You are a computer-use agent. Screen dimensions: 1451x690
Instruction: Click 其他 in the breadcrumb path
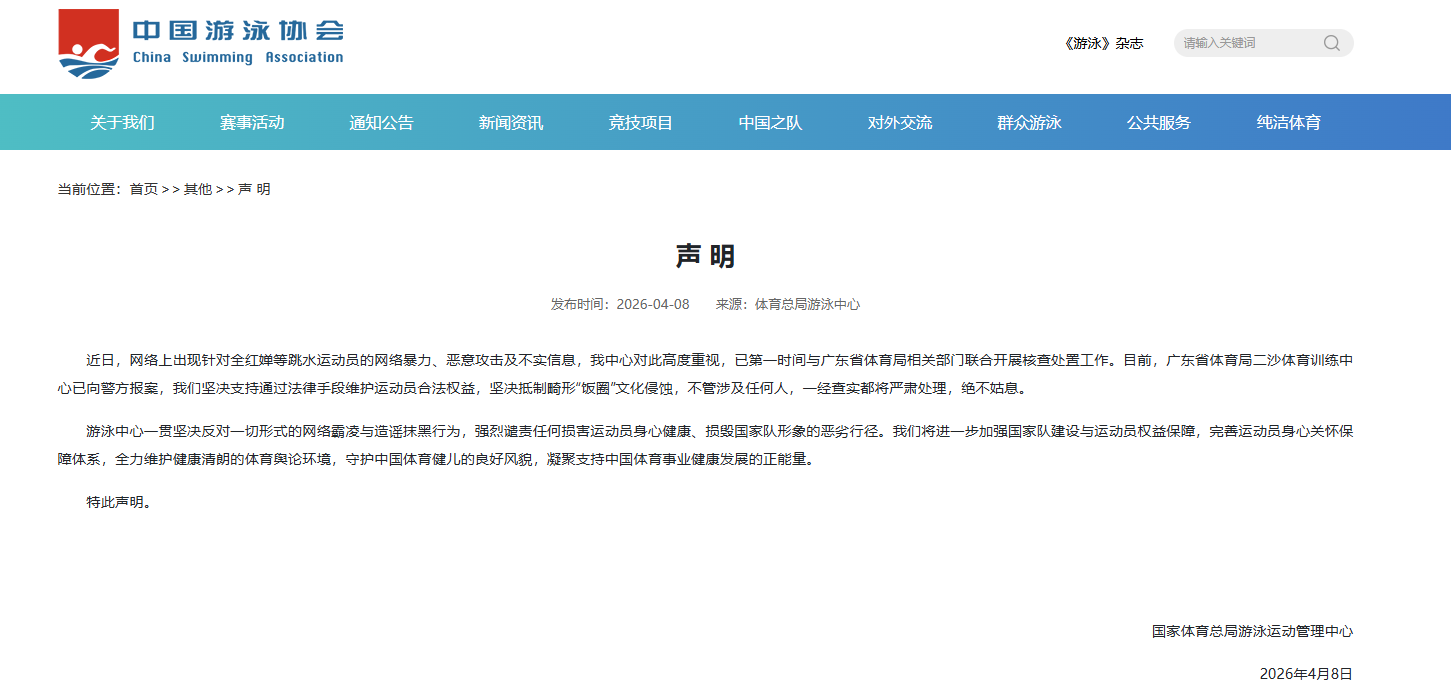tap(198, 189)
